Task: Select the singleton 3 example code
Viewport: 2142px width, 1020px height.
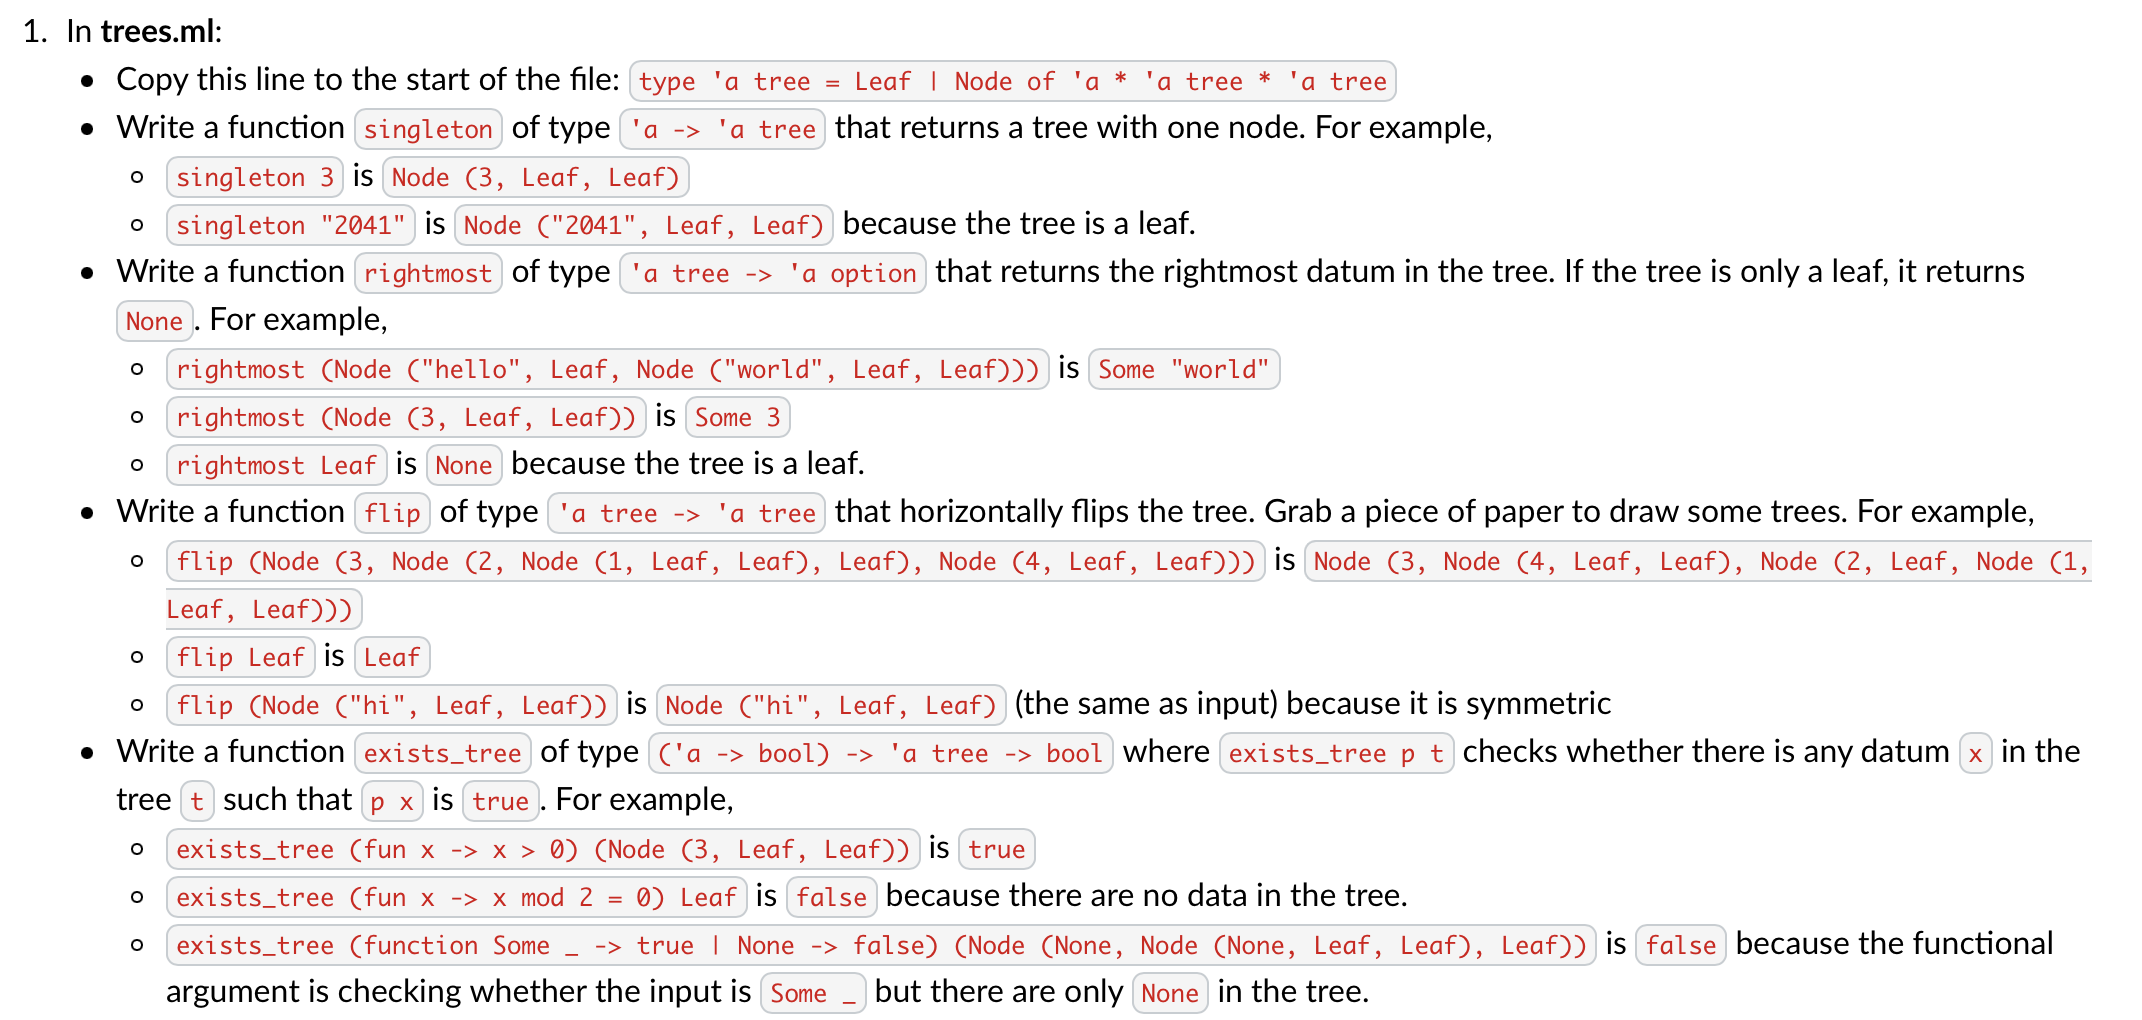Action: click(x=253, y=176)
